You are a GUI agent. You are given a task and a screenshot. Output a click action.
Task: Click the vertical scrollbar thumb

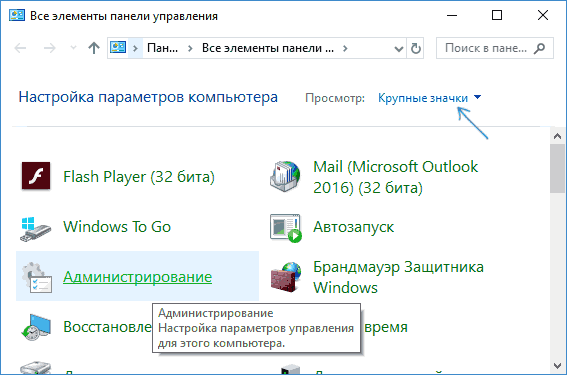[557, 169]
